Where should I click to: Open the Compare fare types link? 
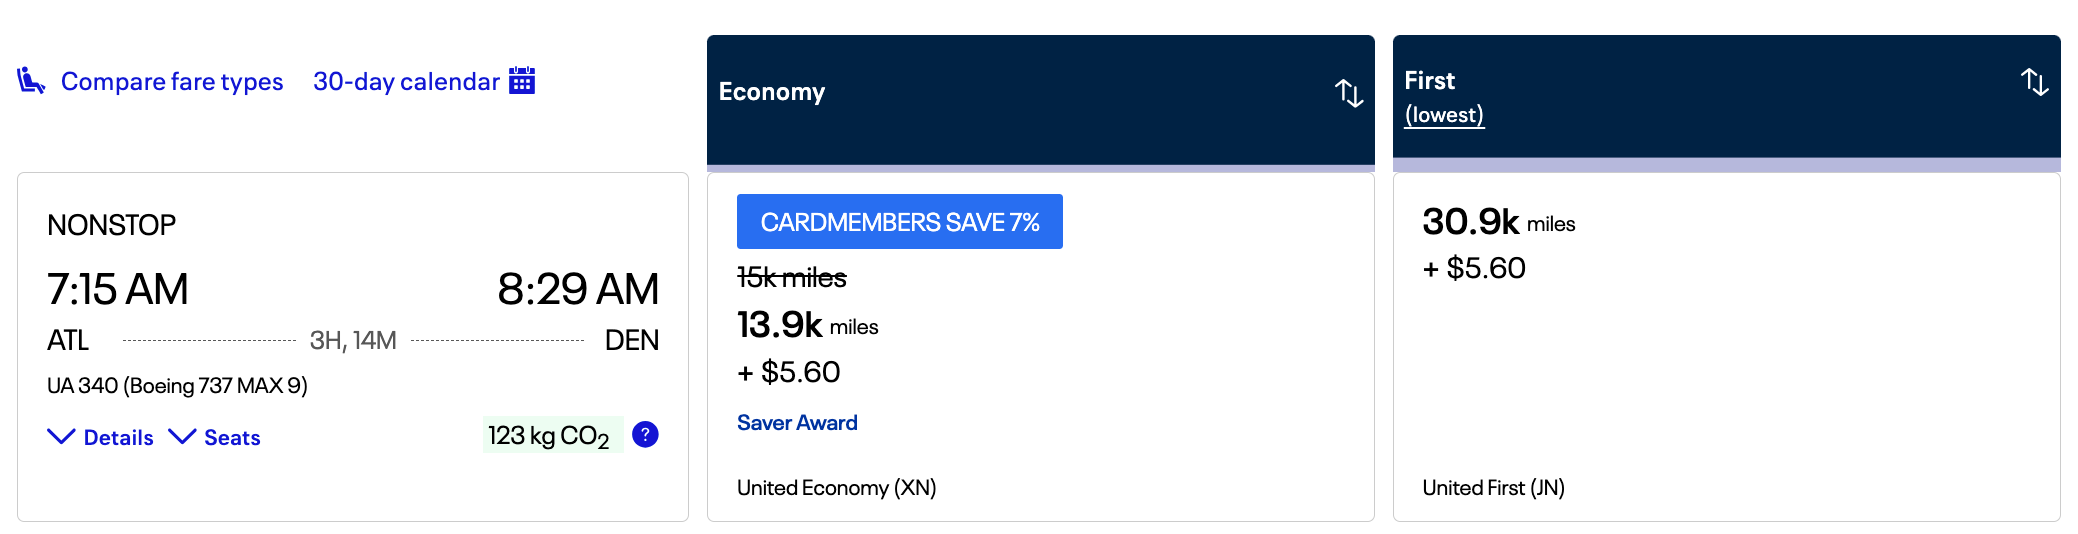click(172, 82)
